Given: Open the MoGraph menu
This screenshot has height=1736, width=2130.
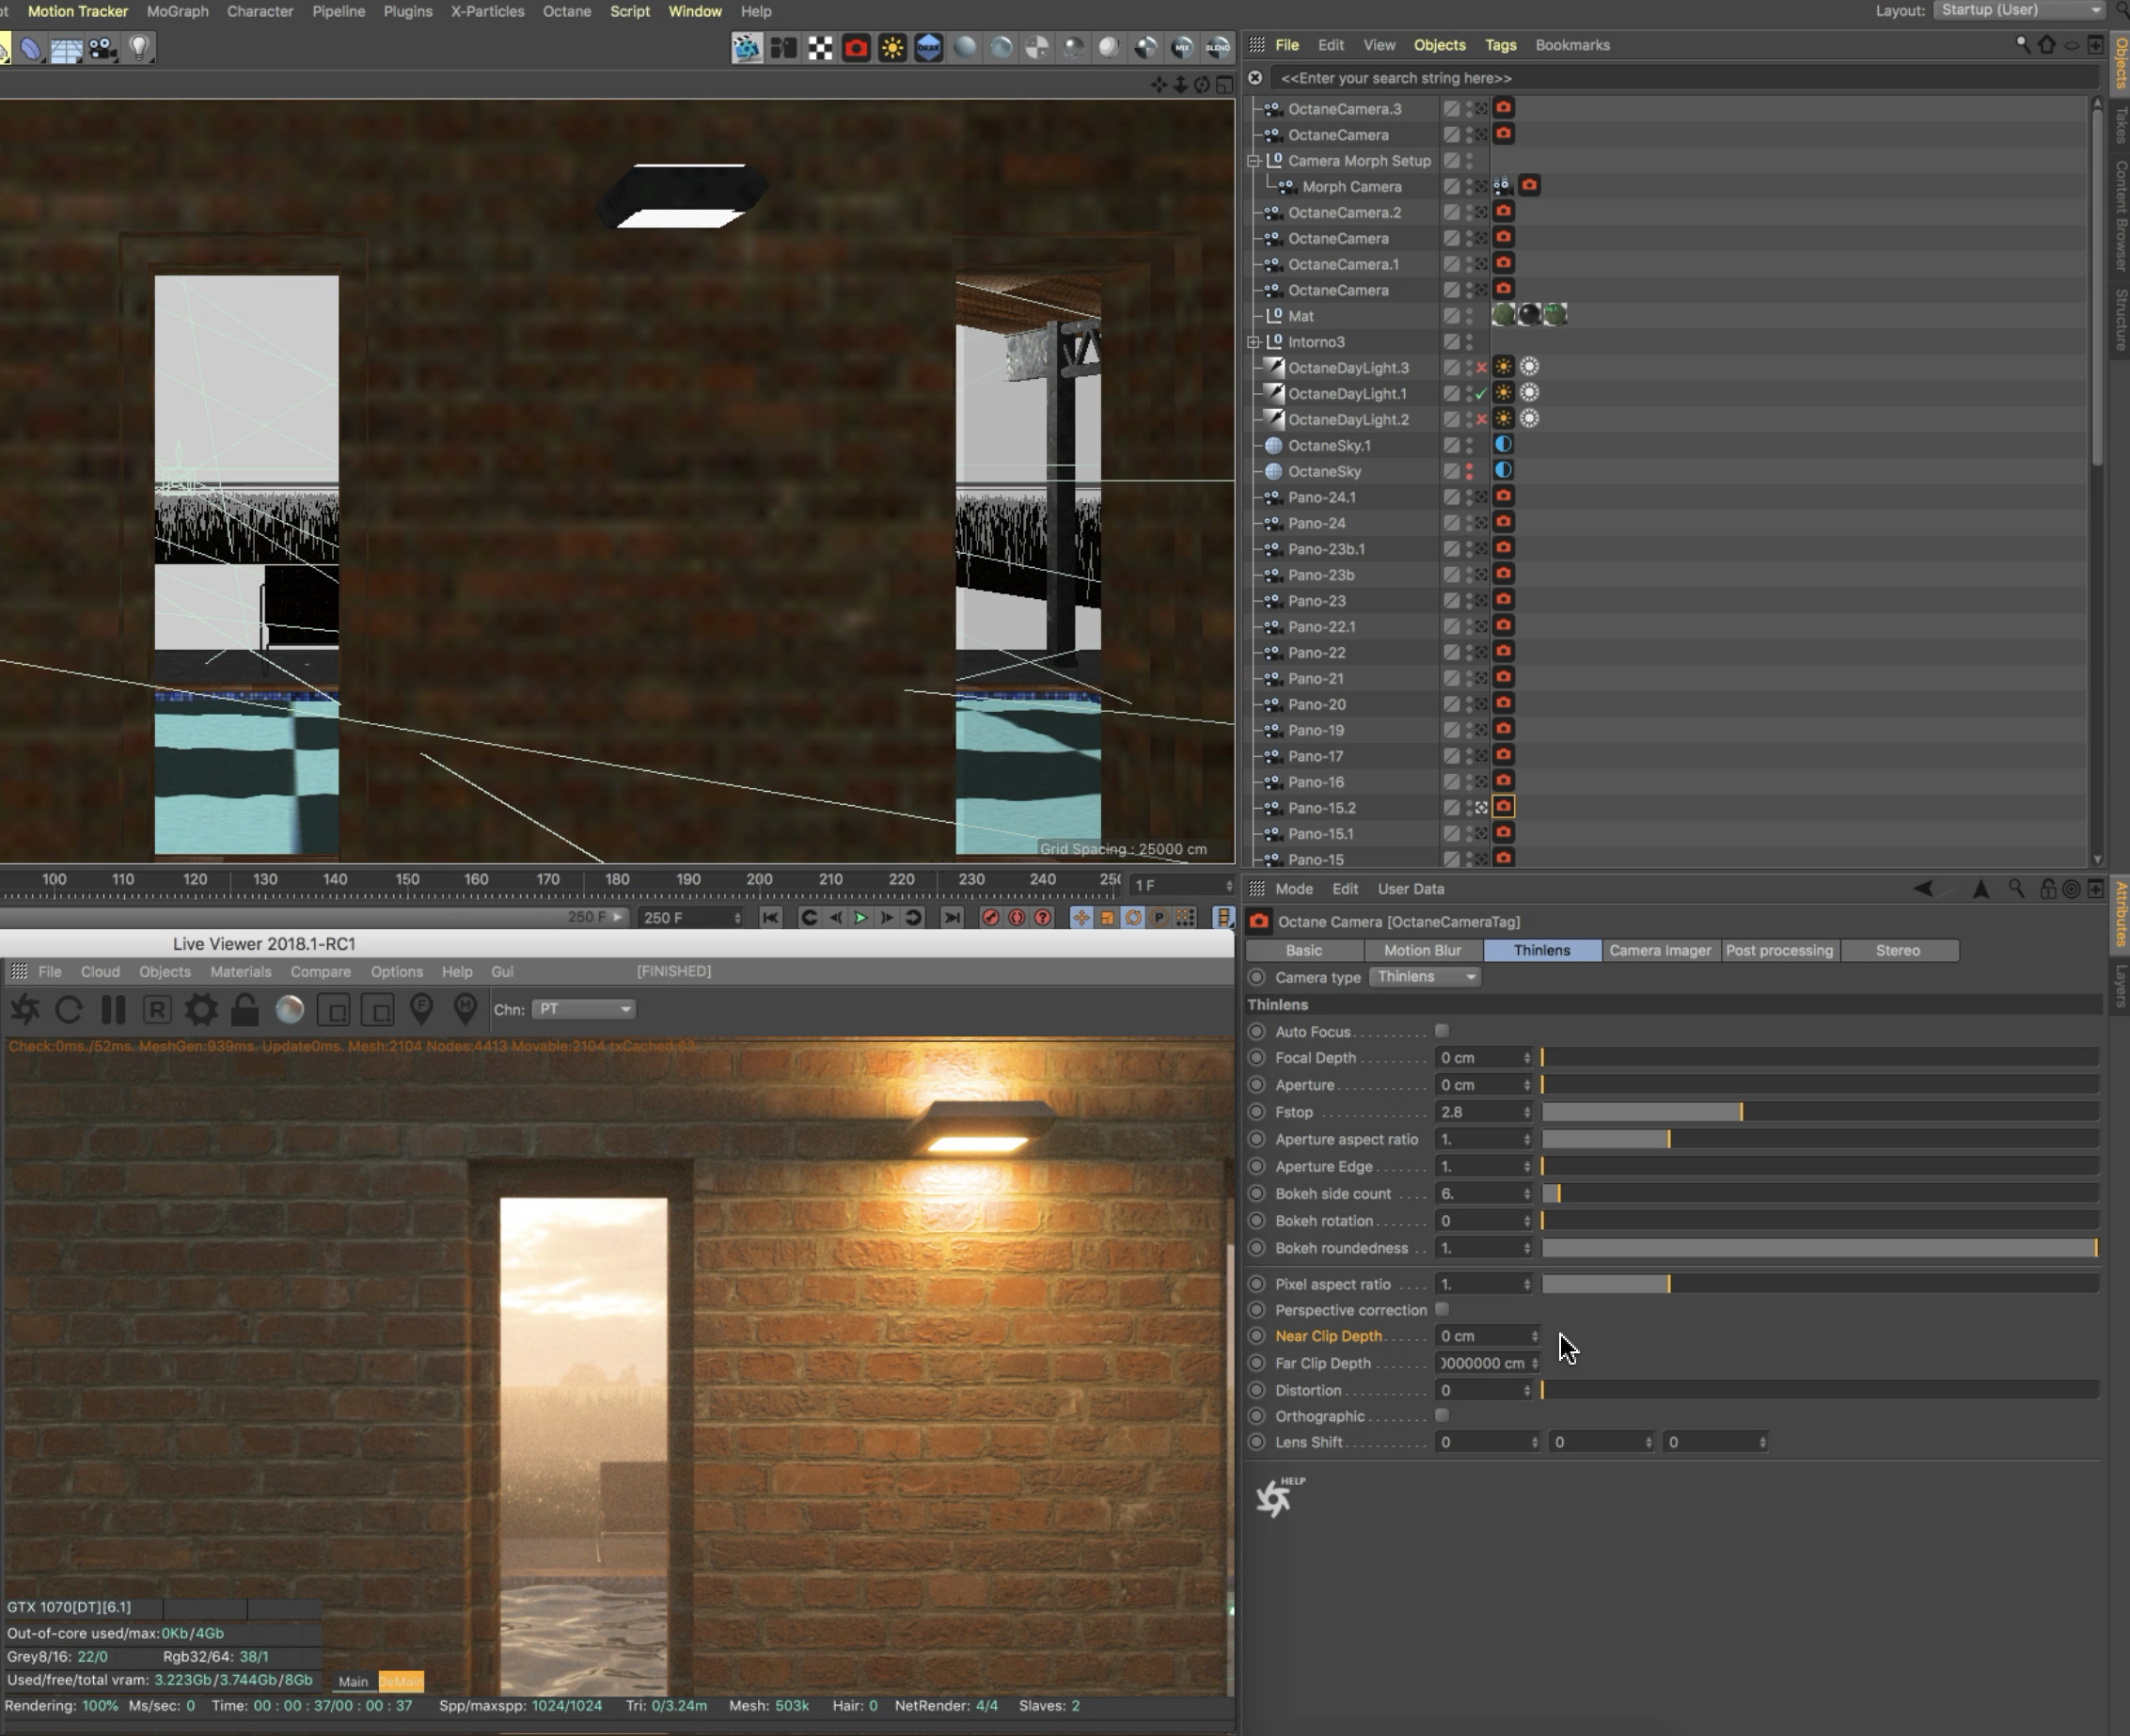Looking at the screenshot, I should [x=177, y=11].
